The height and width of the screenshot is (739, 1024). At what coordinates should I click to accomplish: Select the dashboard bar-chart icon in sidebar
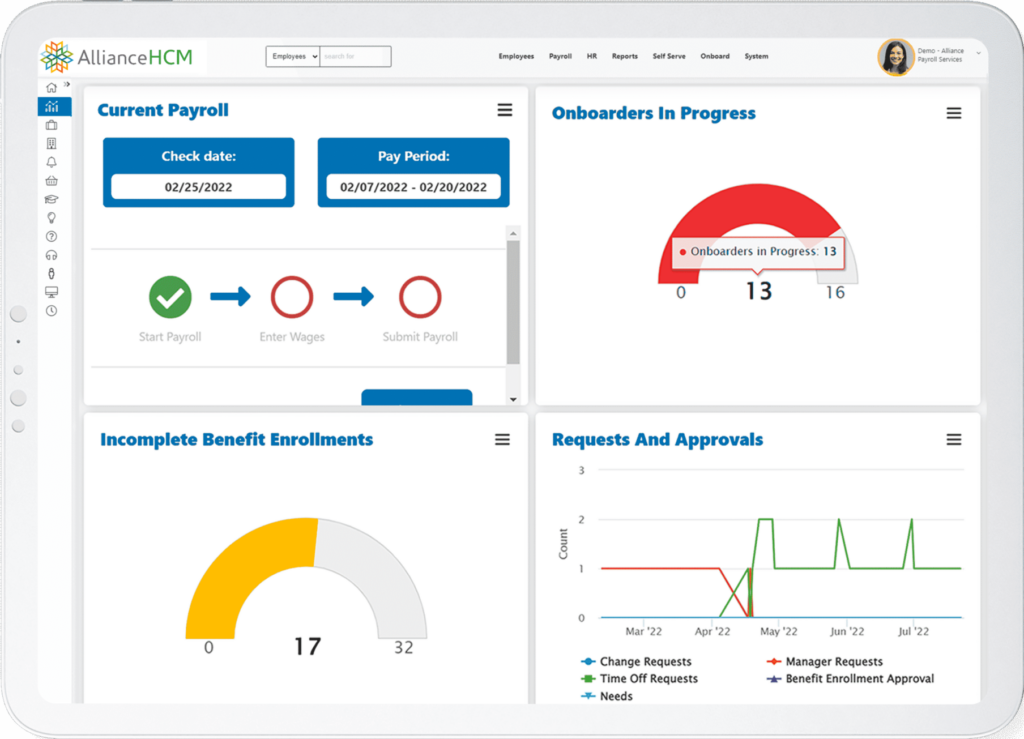[x=52, y=107]
